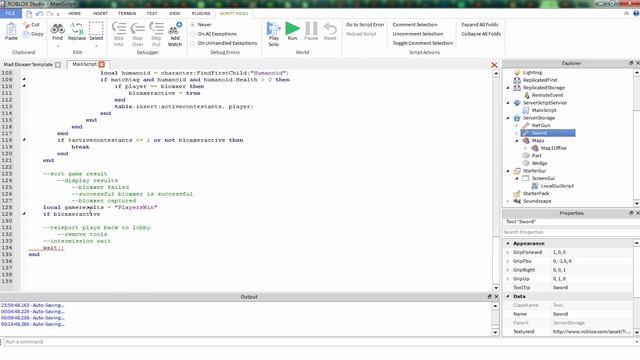Click the Select dotted-rectangle icon
The width and height of the screenshot is (640, 360).
tap(96, 29)
